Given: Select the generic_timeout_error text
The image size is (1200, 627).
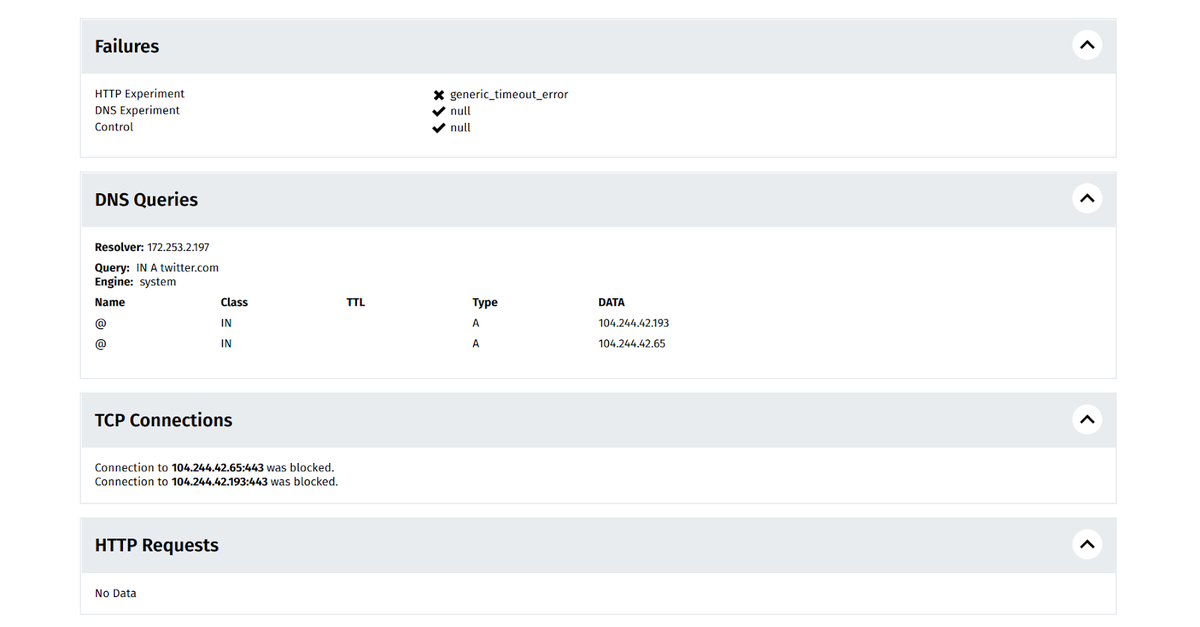Looking at the screenshot, I should click(509, 95).
